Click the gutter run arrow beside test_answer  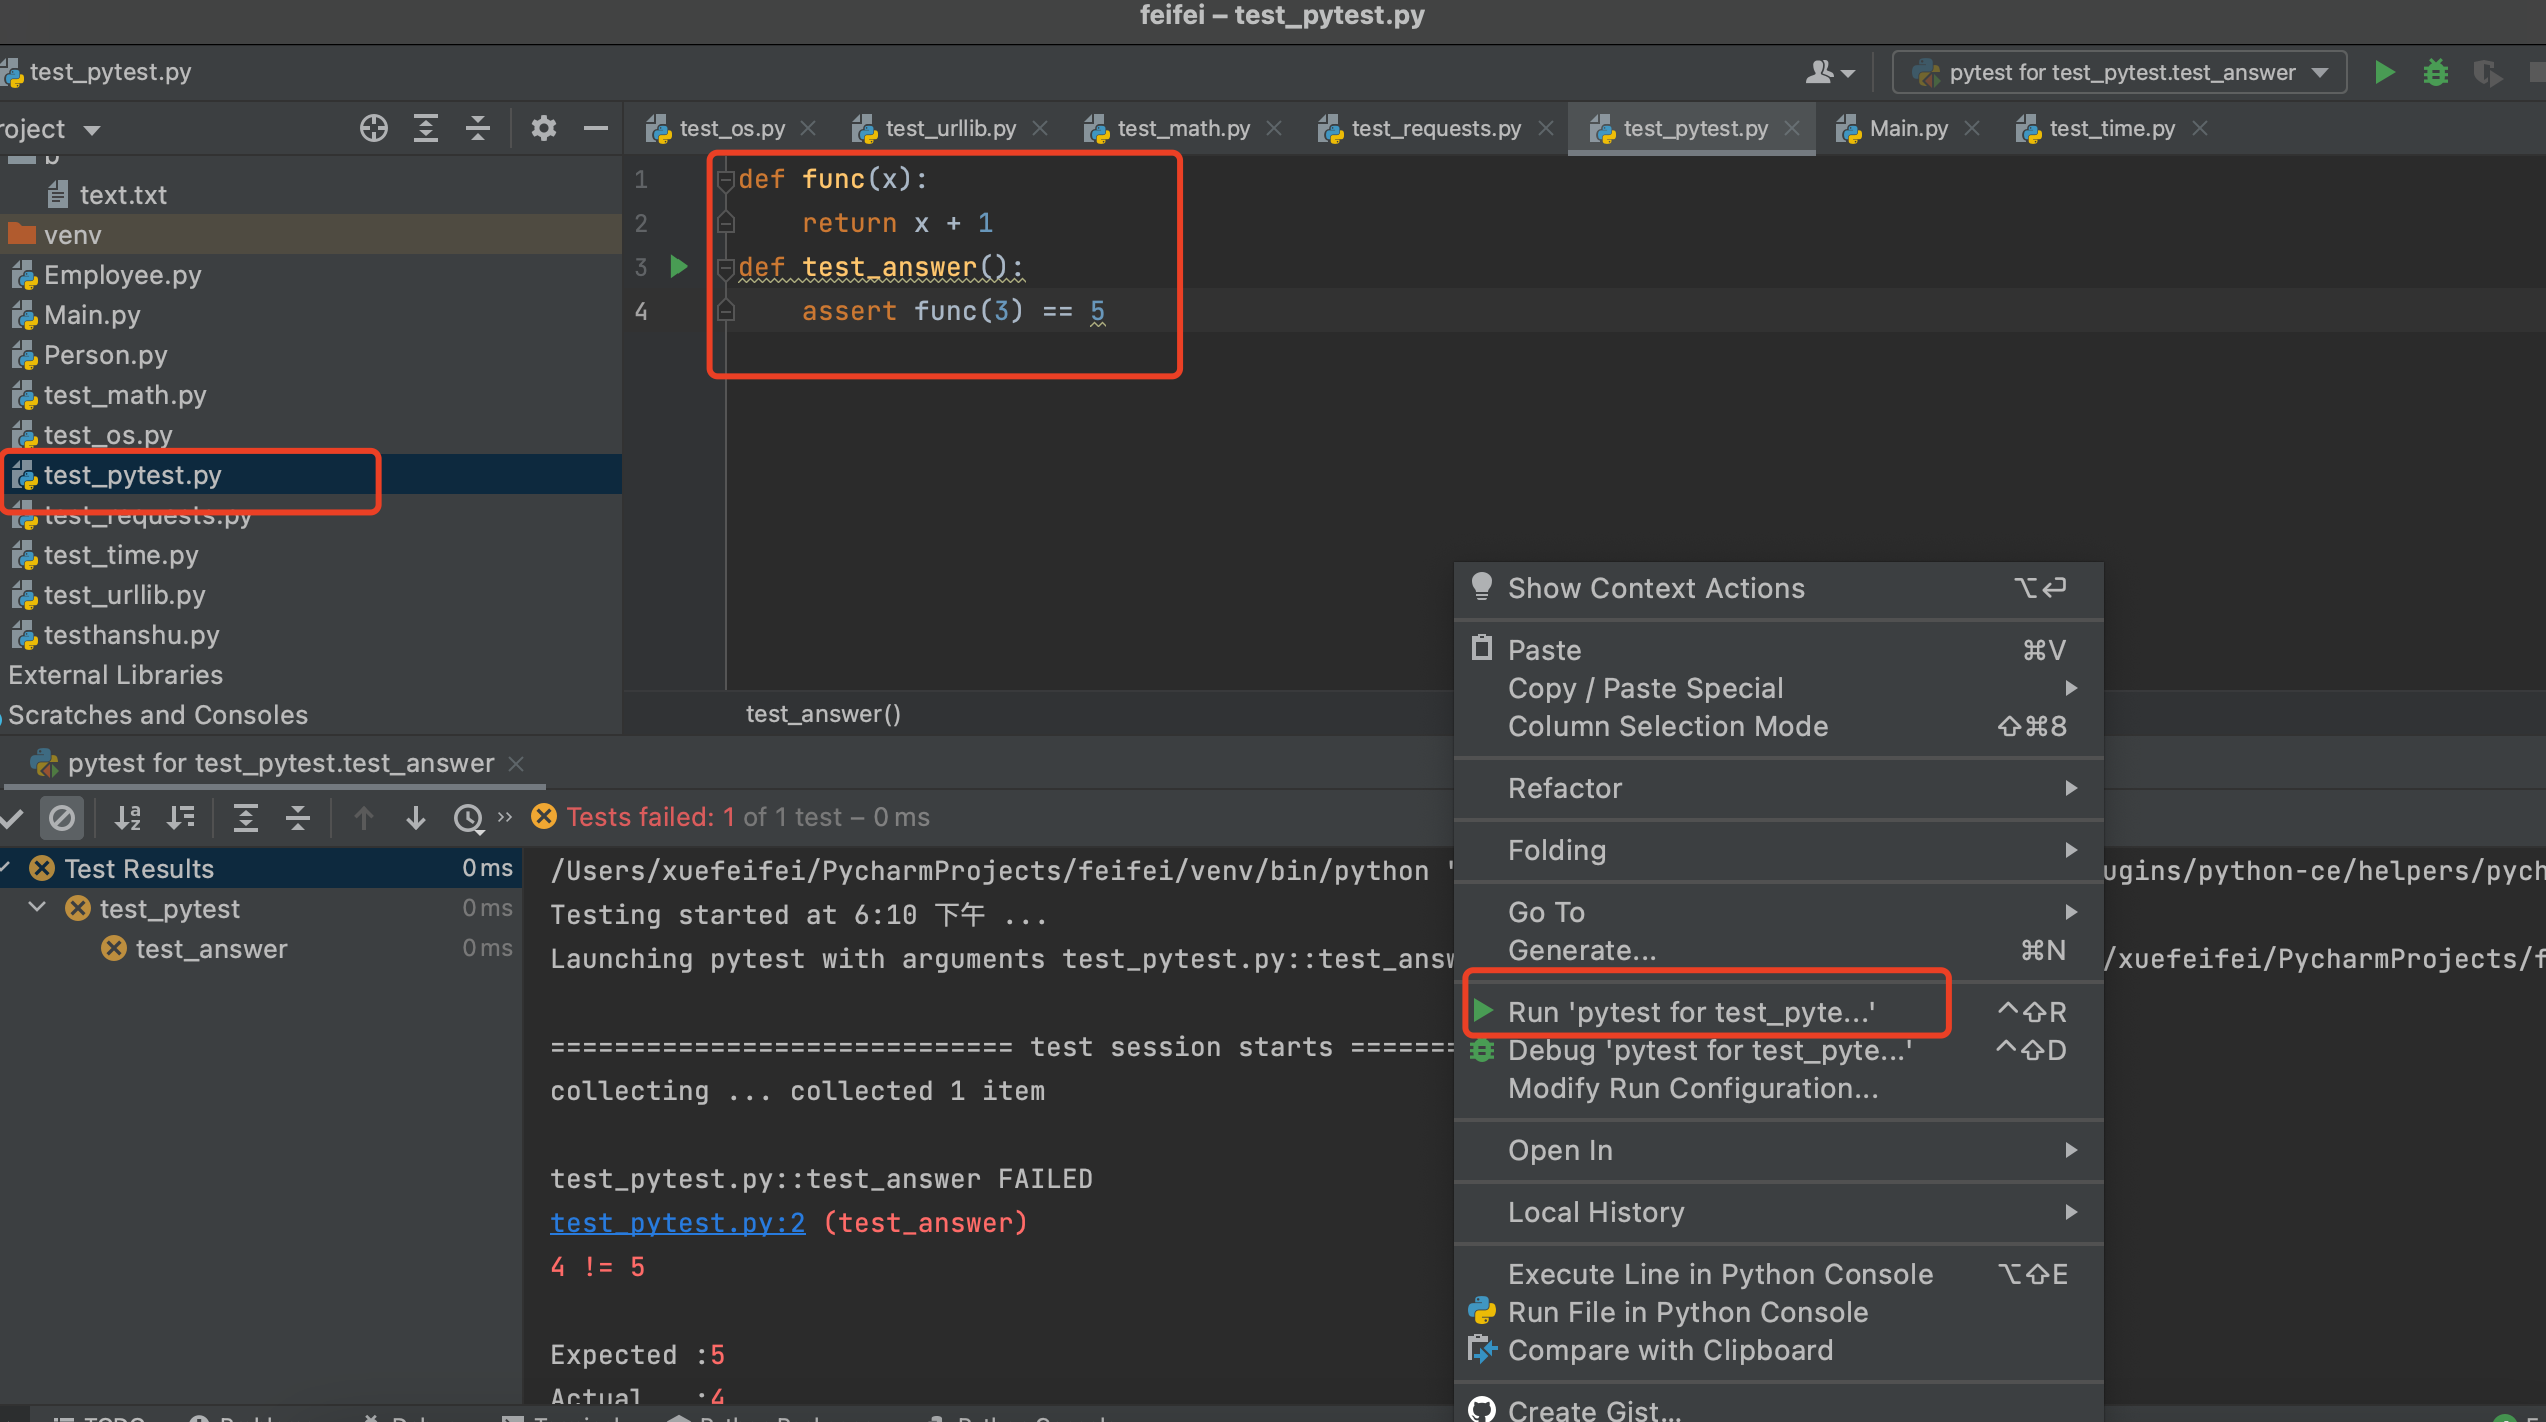[679, 266]
